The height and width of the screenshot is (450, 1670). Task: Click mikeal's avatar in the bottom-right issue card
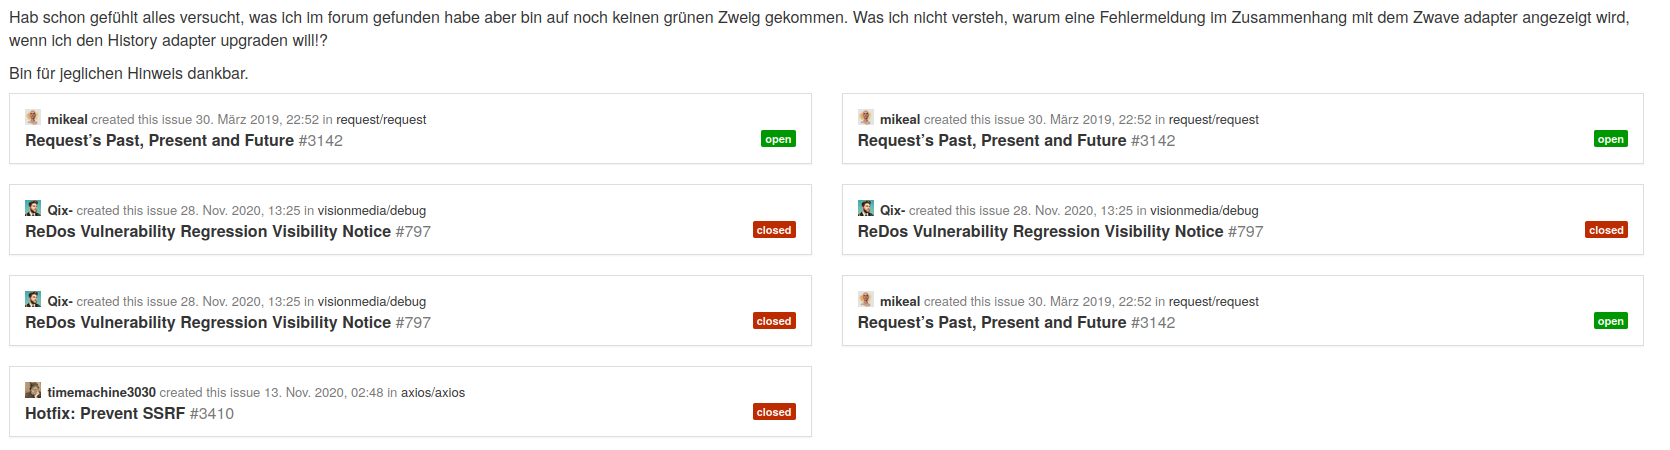(866, 300)
